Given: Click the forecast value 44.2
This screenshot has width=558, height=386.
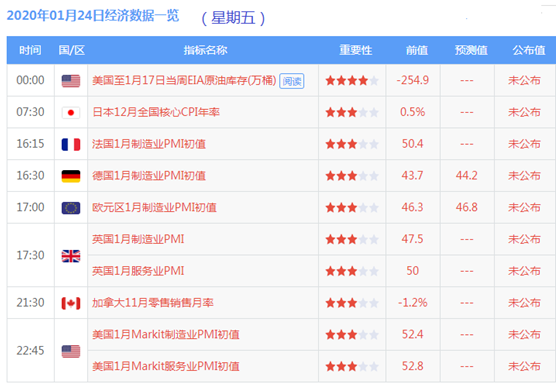Looking at the screenshot, I should (467, 175).
